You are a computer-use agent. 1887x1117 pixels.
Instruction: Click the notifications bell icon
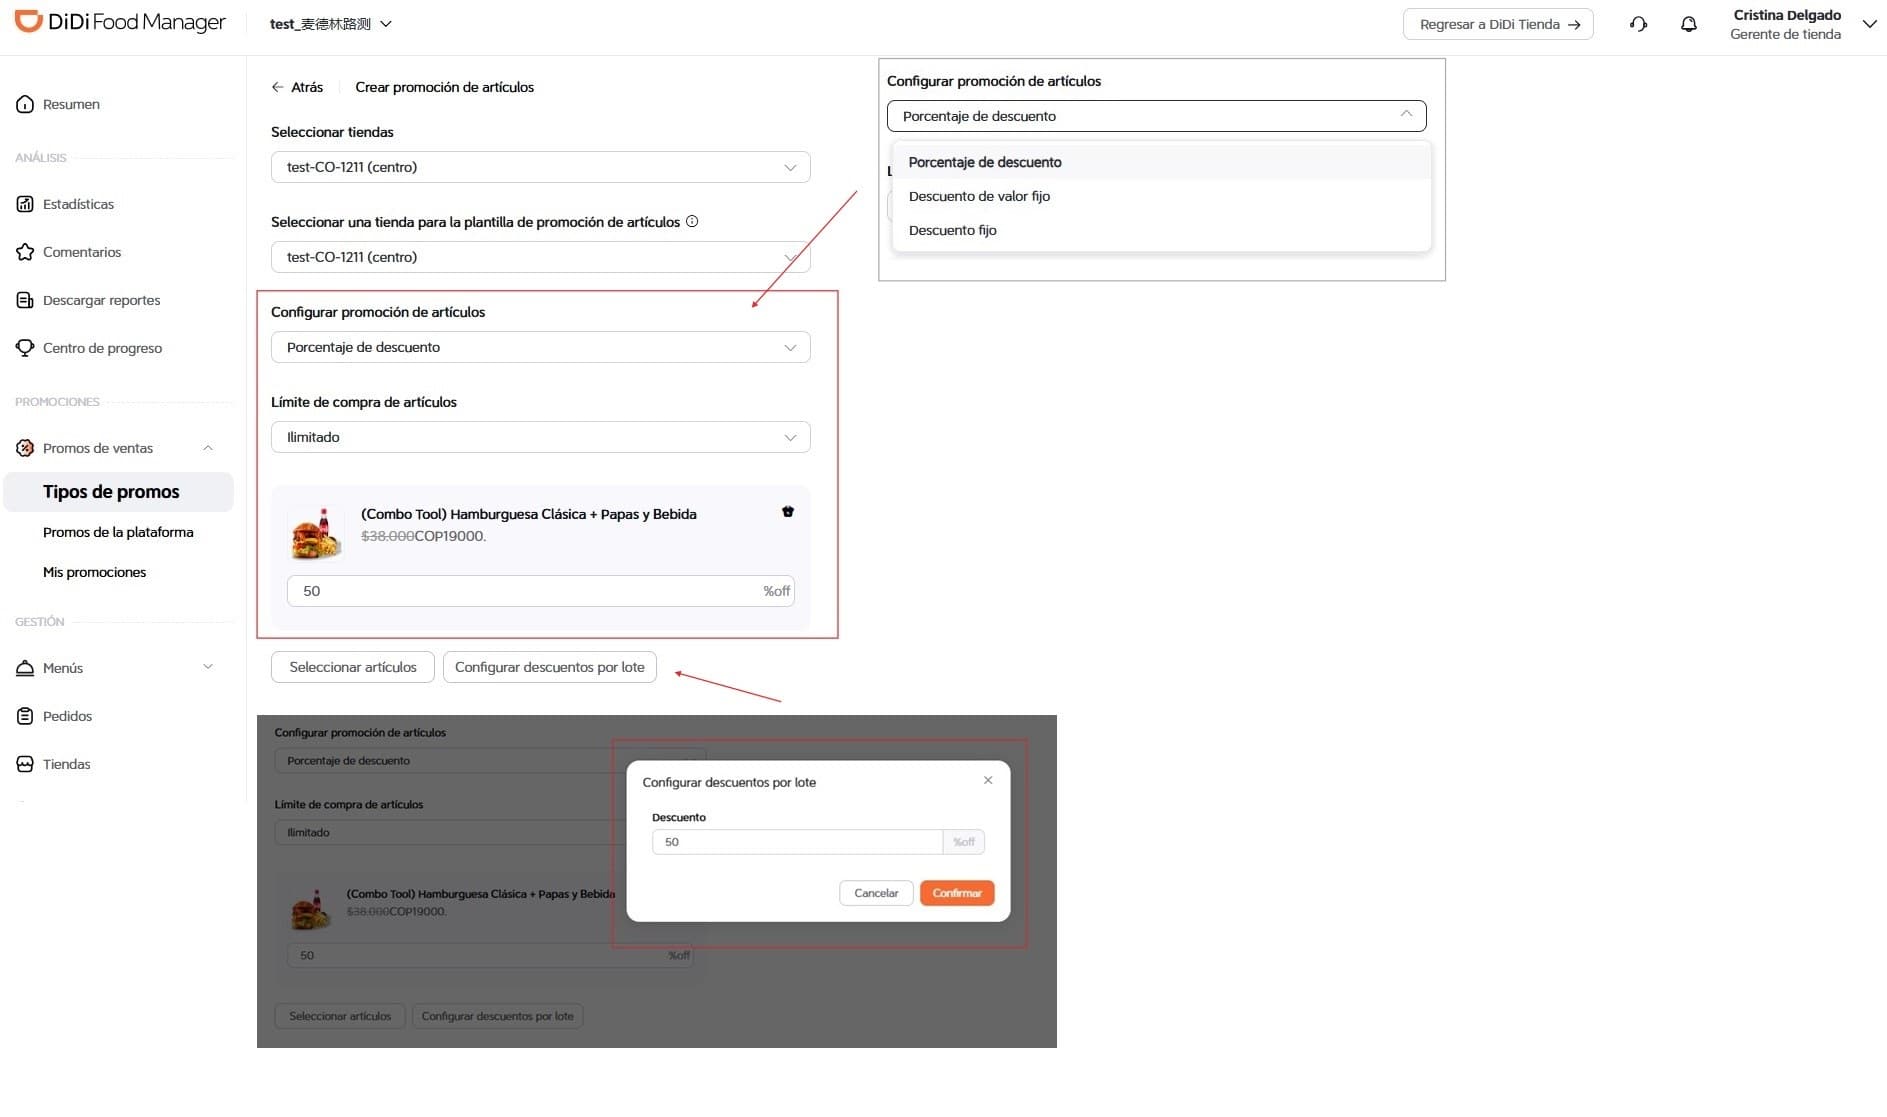pos(1689,24)
